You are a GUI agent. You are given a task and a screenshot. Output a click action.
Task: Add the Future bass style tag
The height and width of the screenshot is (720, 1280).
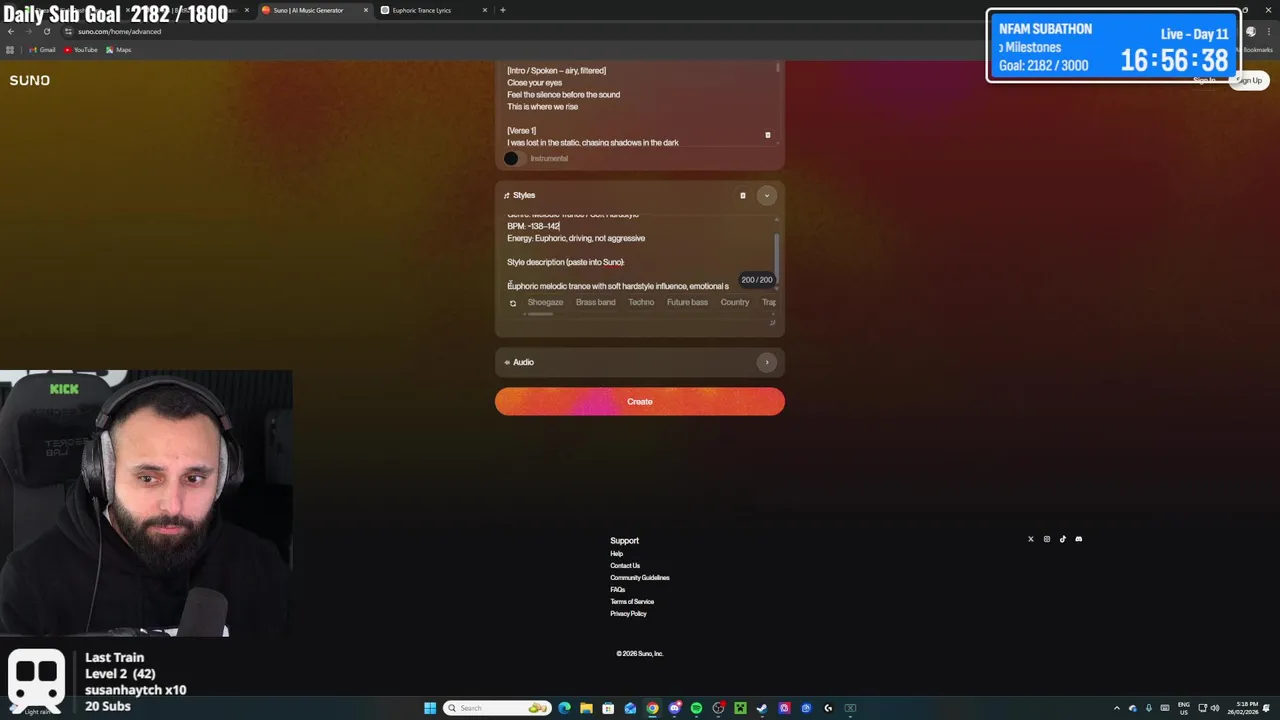[x=687, y=302]
